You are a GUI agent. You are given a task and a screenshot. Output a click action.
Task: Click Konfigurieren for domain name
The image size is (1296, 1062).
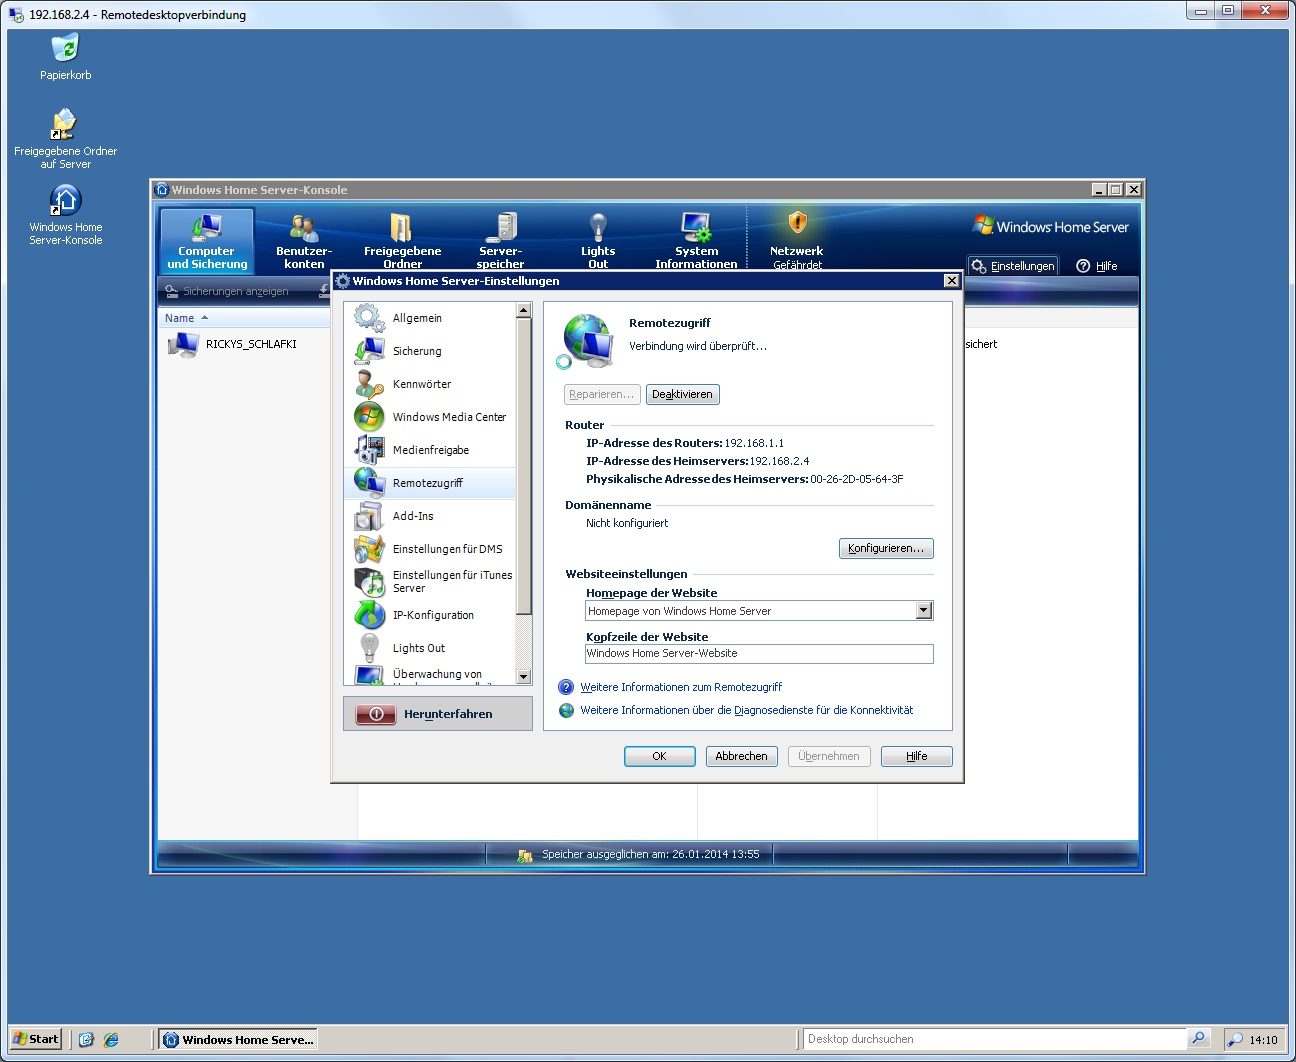(886, 548)
